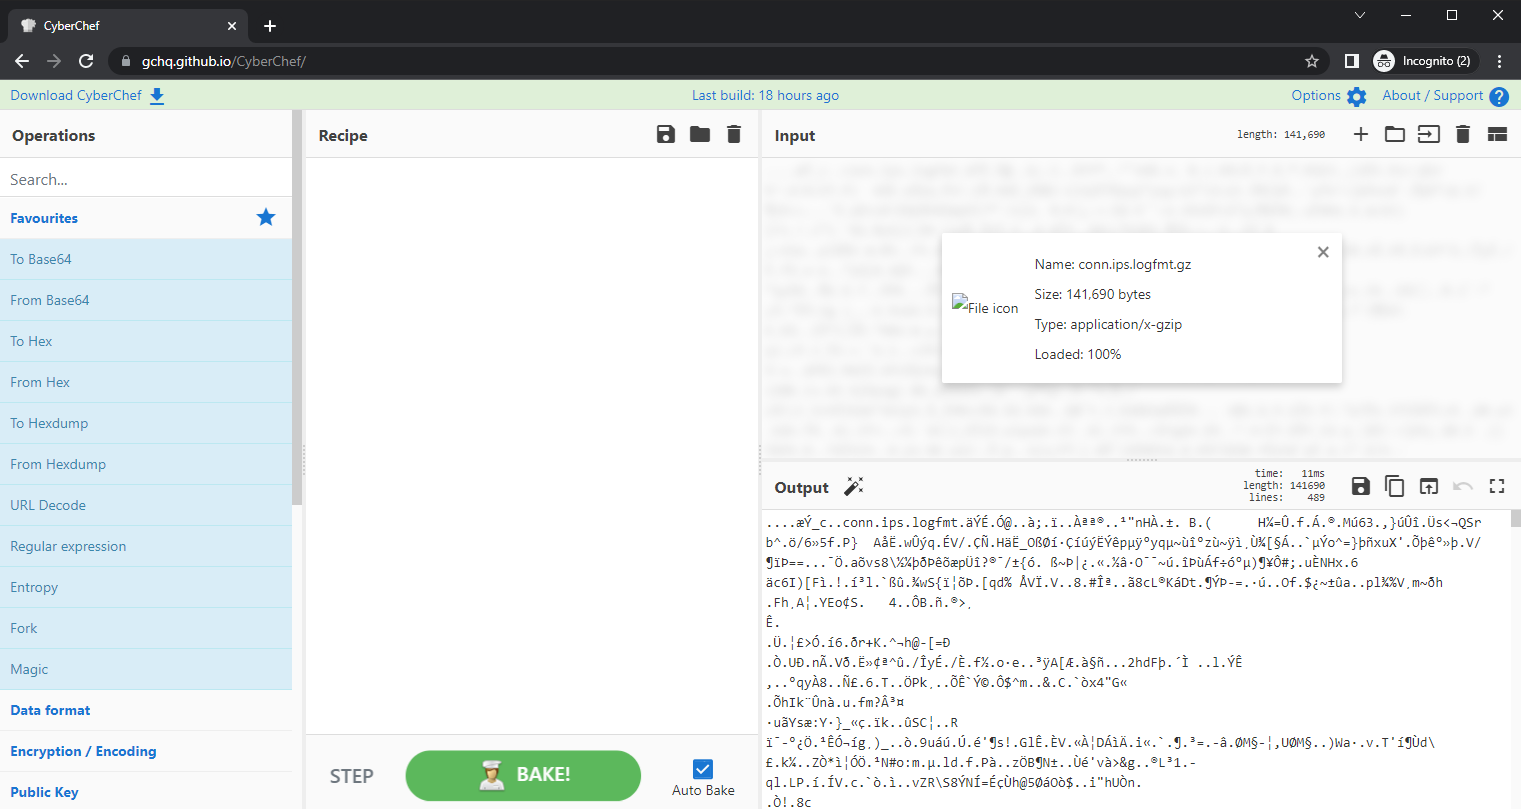Screen dimensions: 1521x809
Task: Close the file info card
Action: [1323, 252]
